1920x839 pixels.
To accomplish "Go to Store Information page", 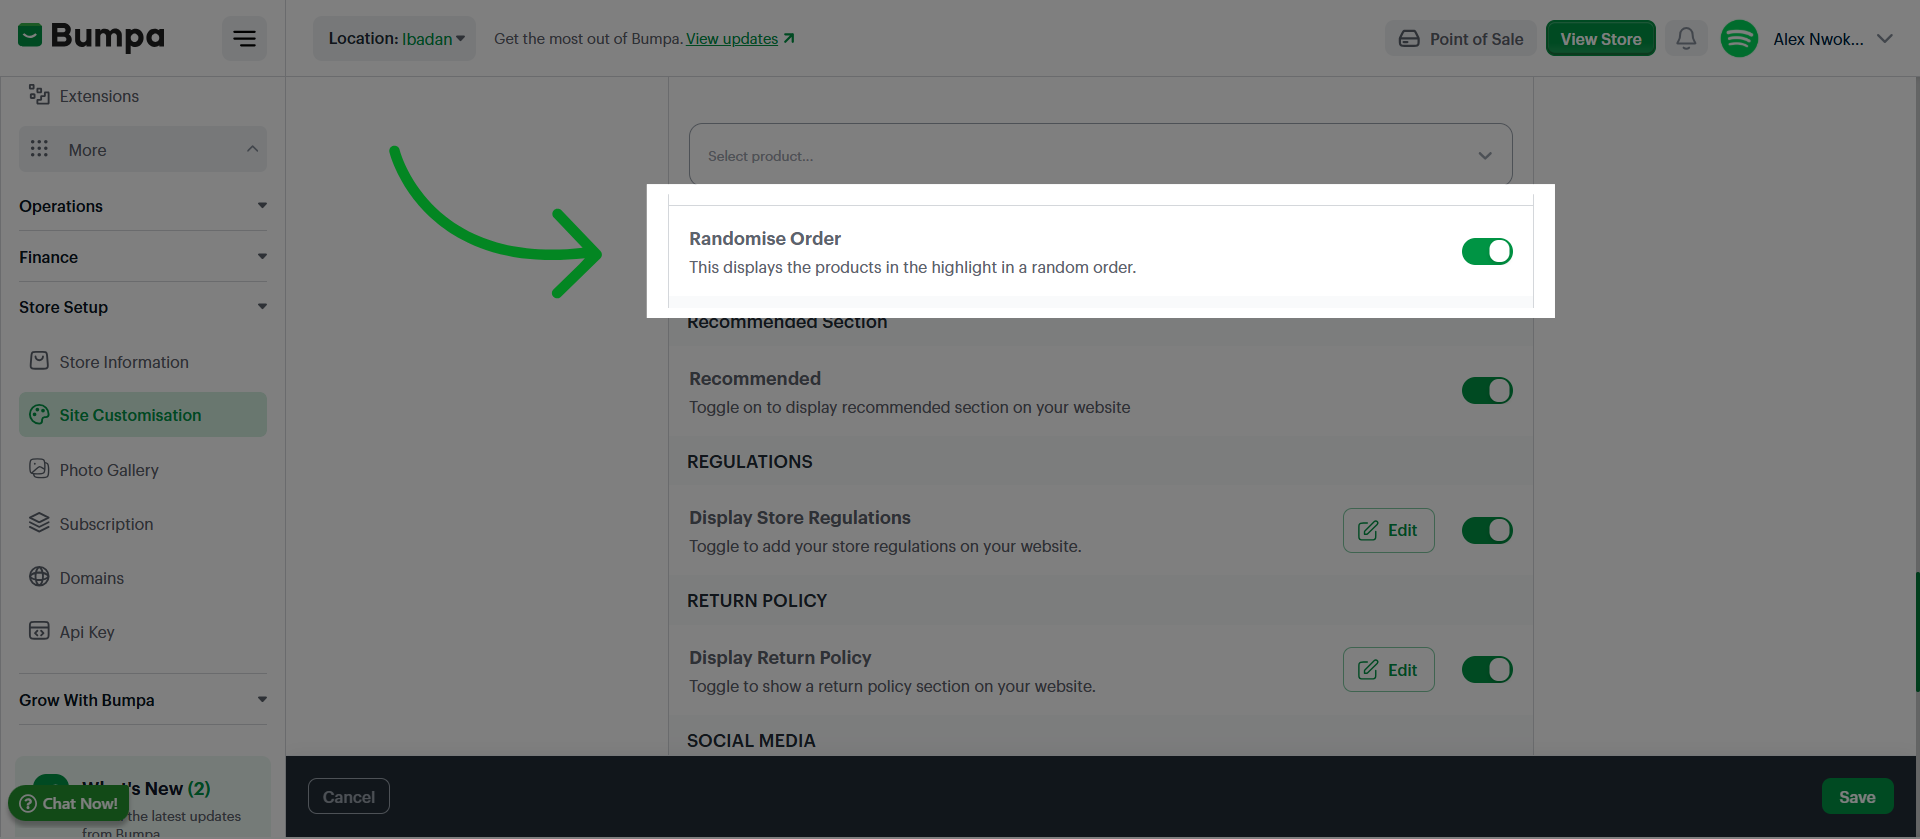I will tap(143, 362).
